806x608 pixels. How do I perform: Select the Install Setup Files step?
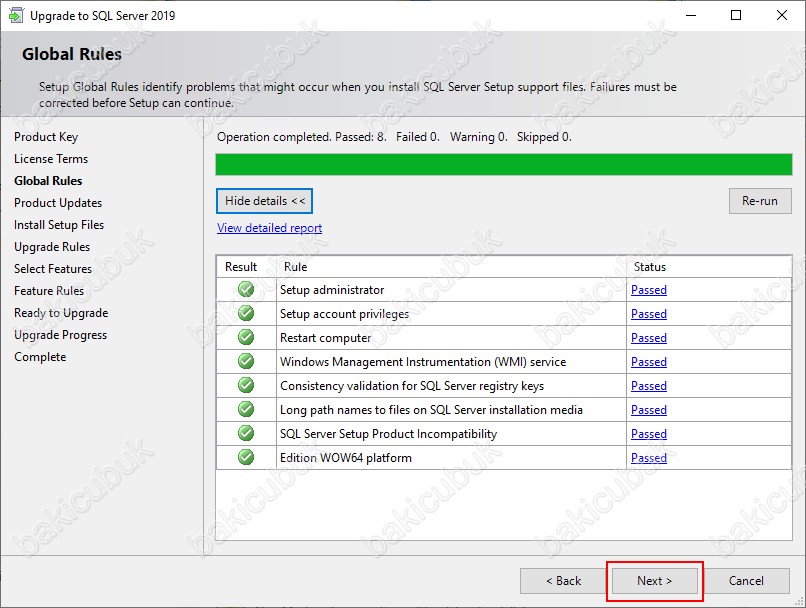click(59, 225)
